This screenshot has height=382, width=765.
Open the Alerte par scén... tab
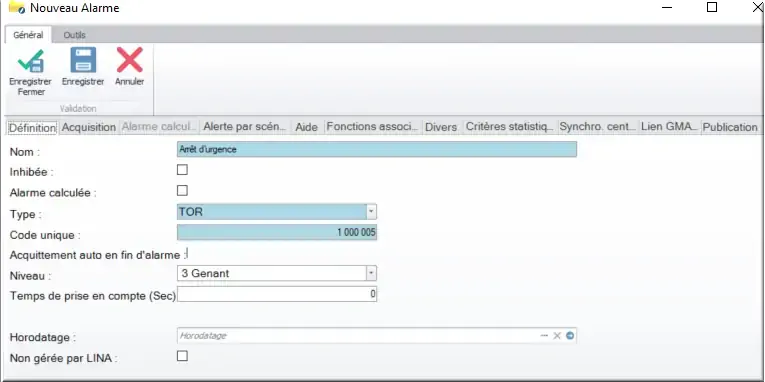click(x=244, y=127)
